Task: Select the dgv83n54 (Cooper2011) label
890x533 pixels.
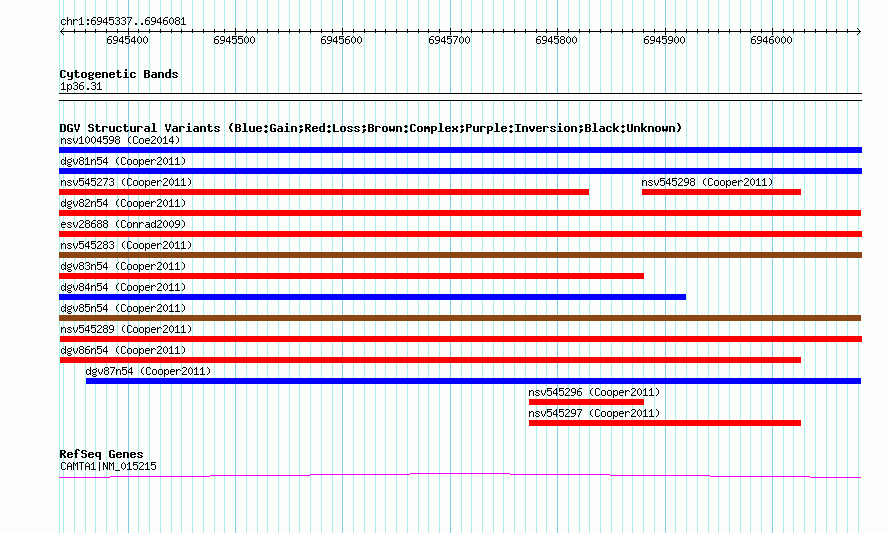Action: (123, 266)
